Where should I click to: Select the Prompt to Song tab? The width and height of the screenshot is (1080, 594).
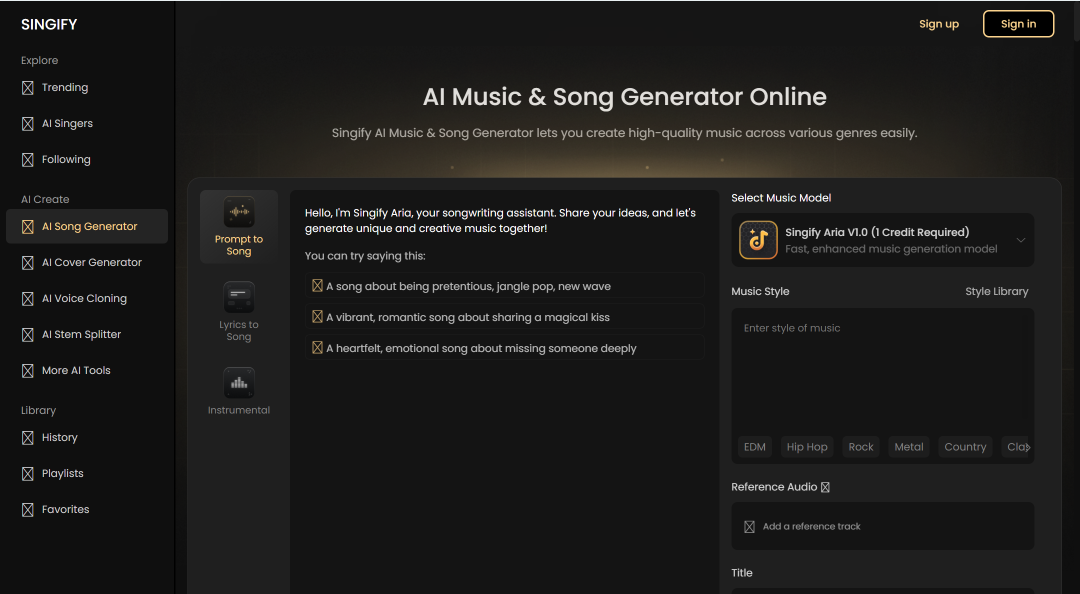click(239, 227)
